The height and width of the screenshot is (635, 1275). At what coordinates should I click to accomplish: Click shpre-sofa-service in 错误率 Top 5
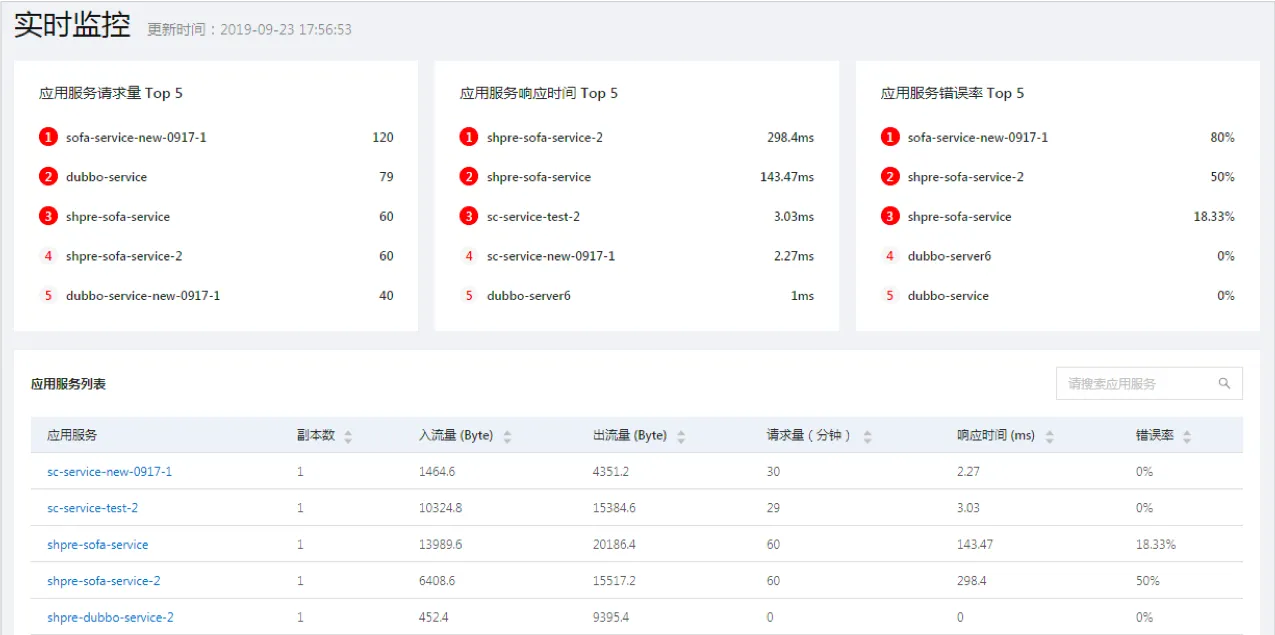(960, 216)
